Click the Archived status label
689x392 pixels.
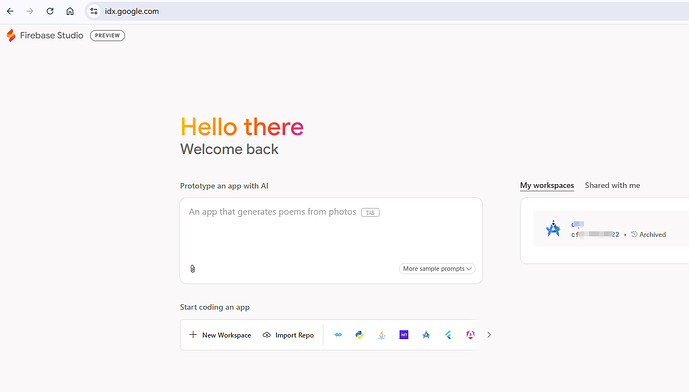click(x=649, y=235)
